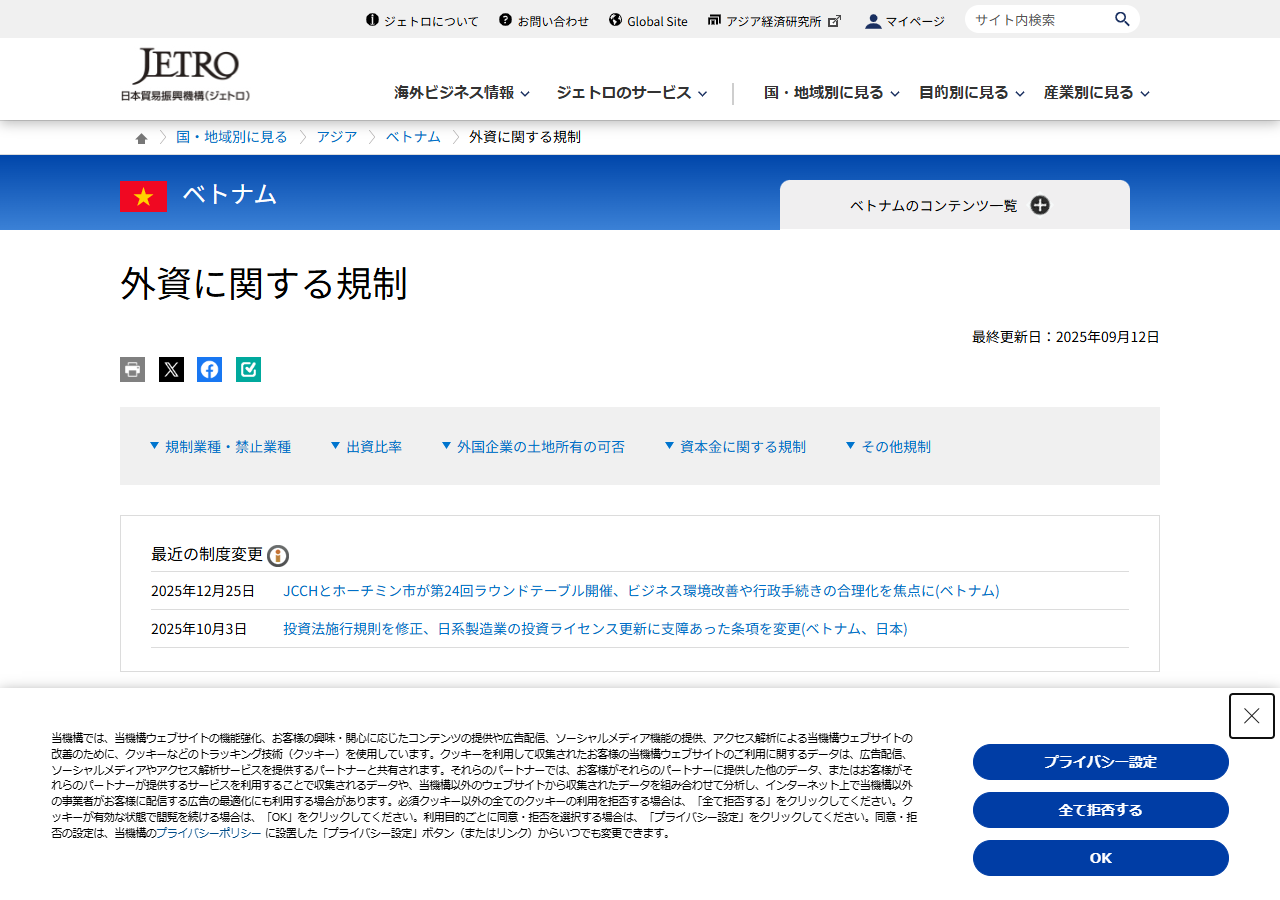Open 投資法施行規則を修正 article

coord(595,628)
